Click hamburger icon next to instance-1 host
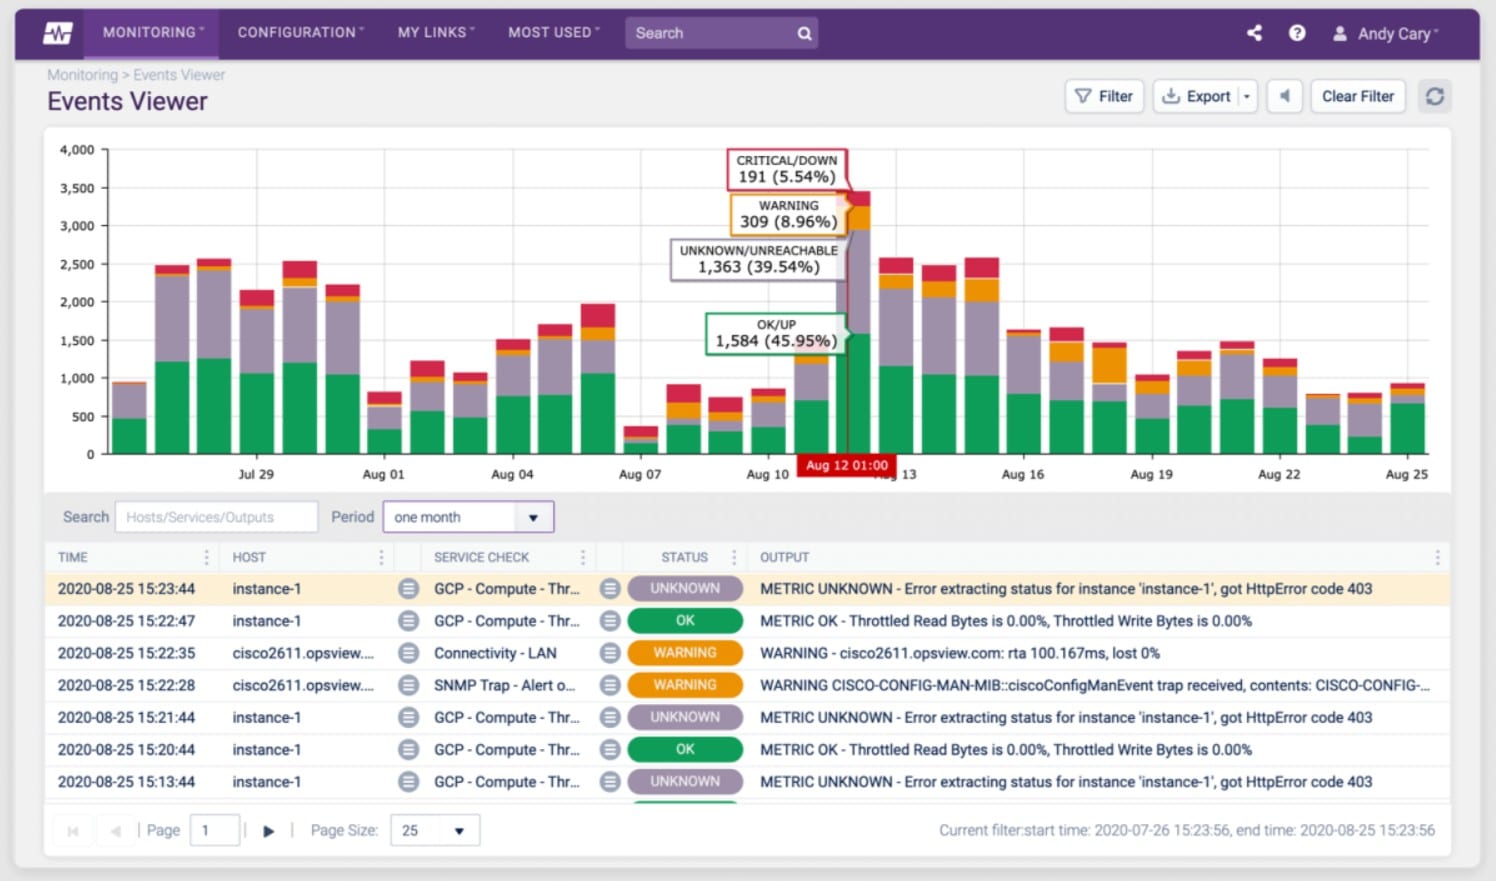1496x881 pixels. click(x=408, y=589)
